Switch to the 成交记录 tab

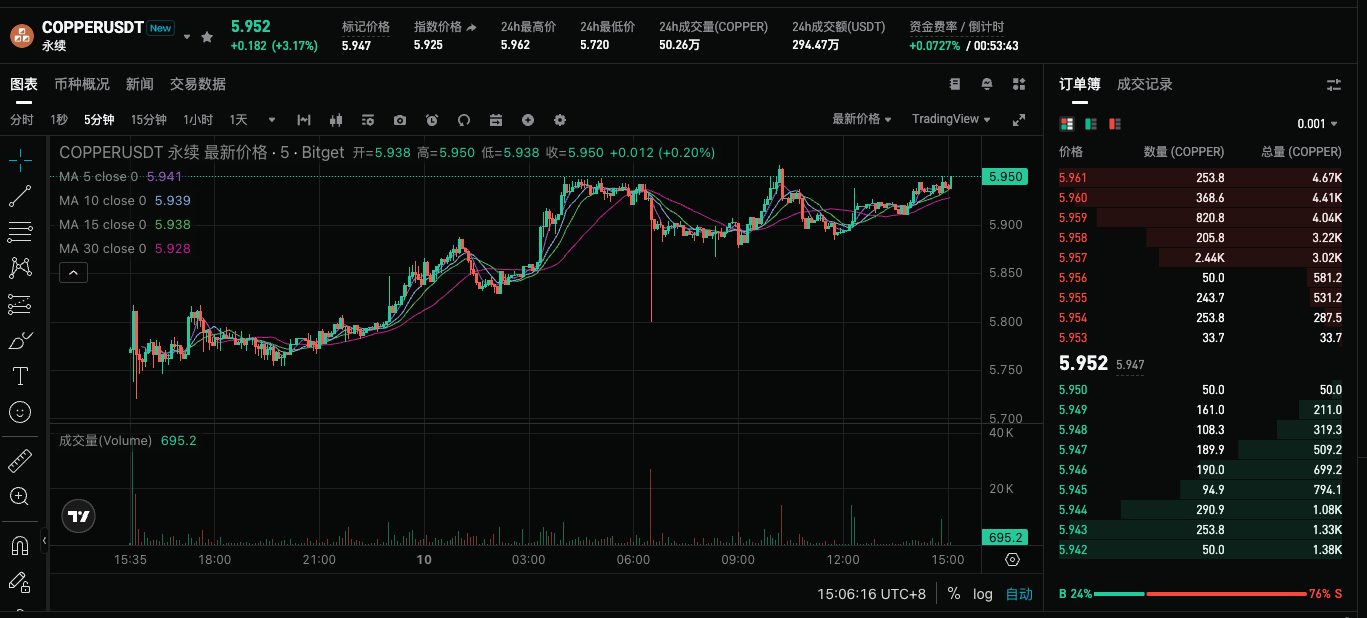(x=1144, y=84)
